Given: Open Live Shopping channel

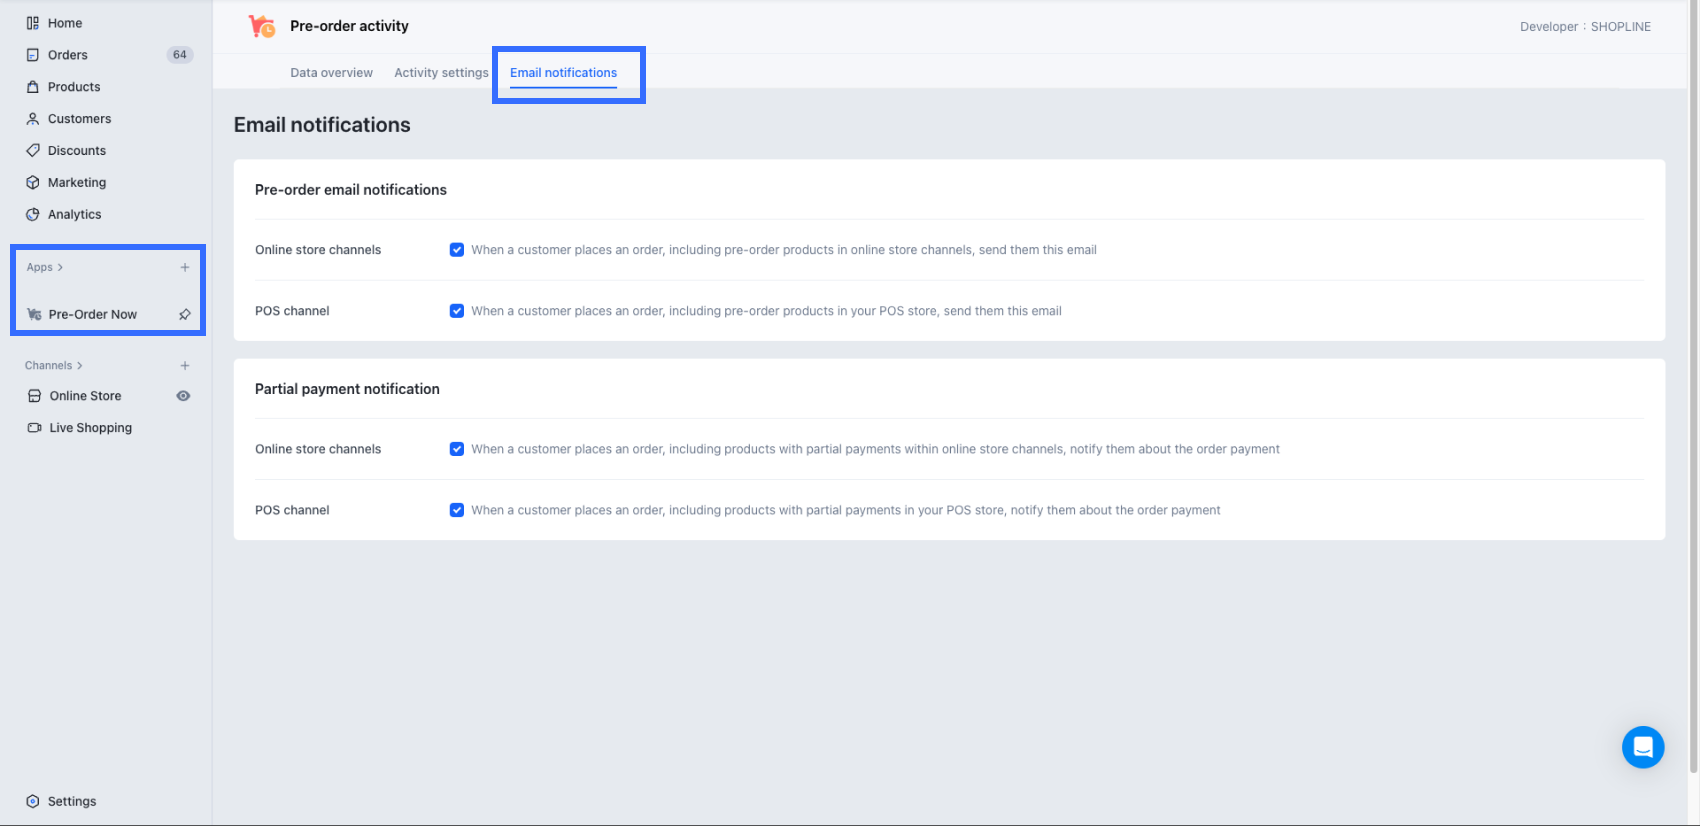Looking at the screenshot, I should point(90,428).
